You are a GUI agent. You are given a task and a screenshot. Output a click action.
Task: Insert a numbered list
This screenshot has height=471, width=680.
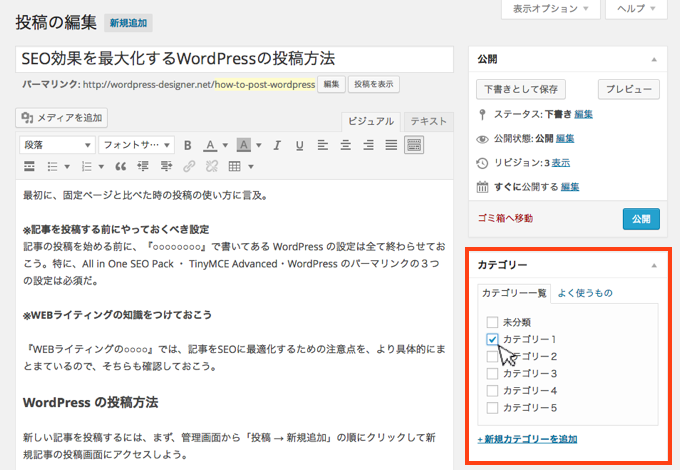click(x=87, y=167)
